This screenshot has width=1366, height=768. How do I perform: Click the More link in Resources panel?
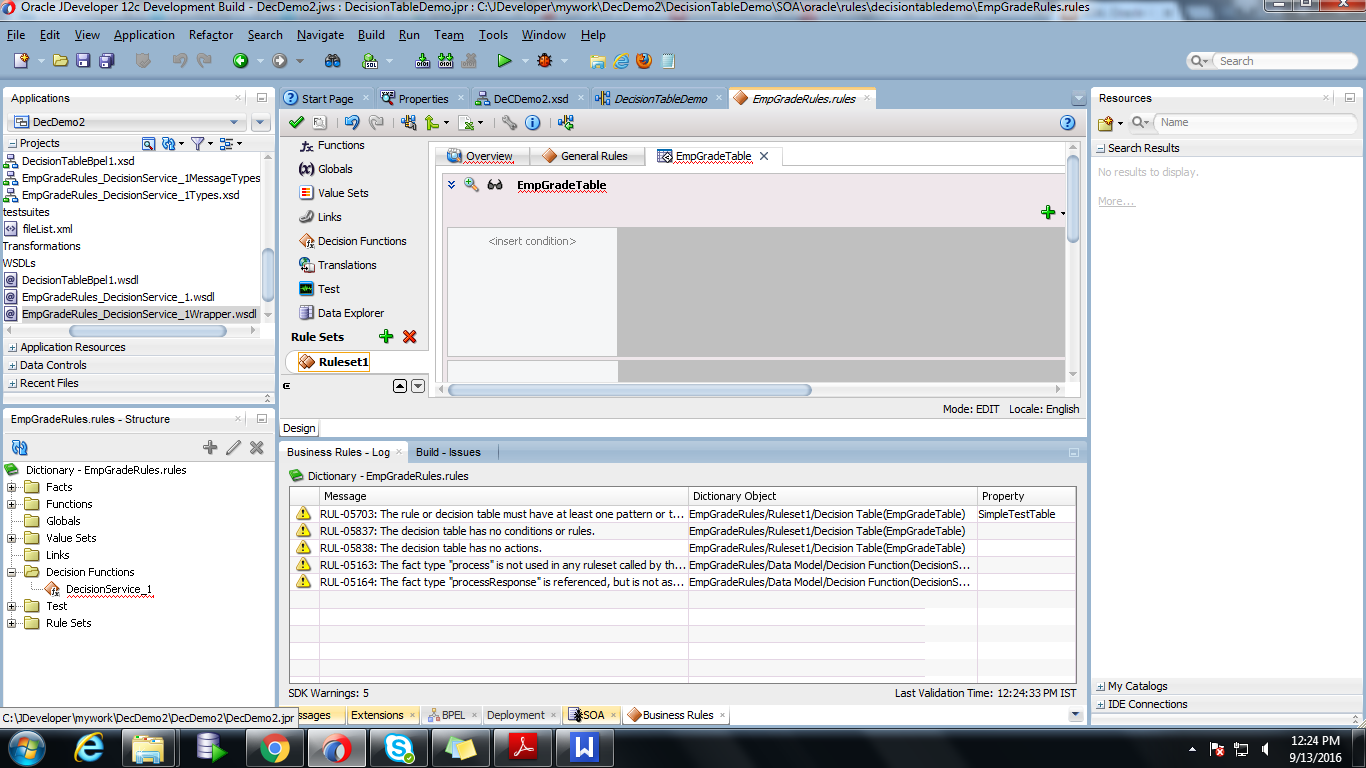pos(1116,201)
